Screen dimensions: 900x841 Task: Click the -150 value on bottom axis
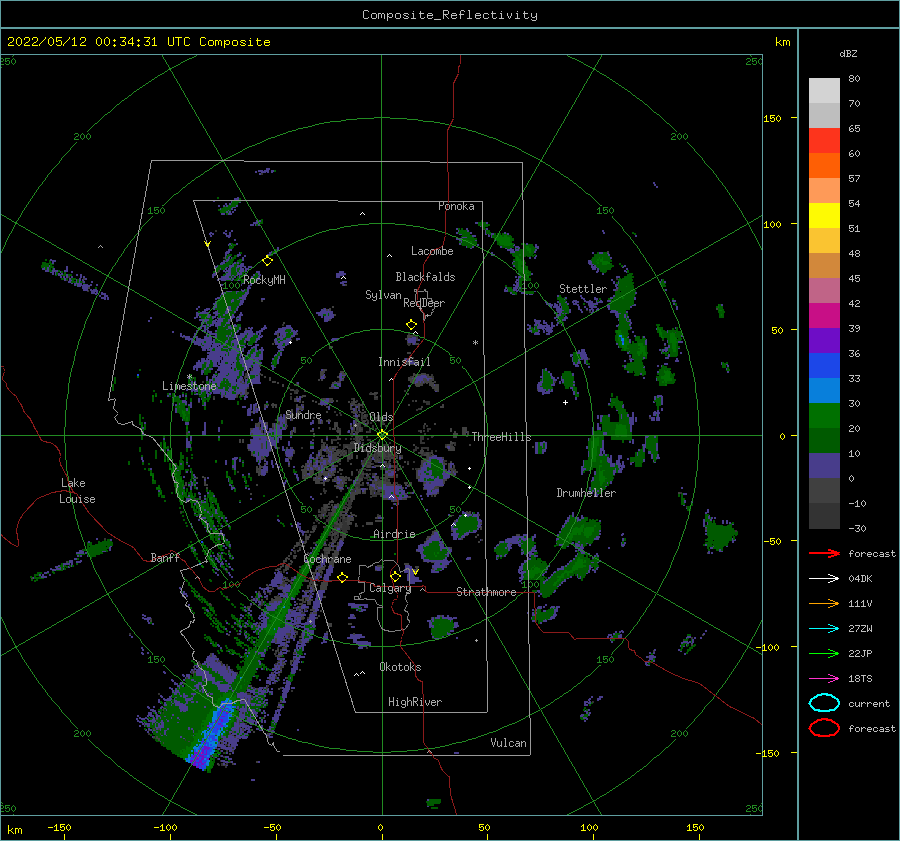point(59,827)
